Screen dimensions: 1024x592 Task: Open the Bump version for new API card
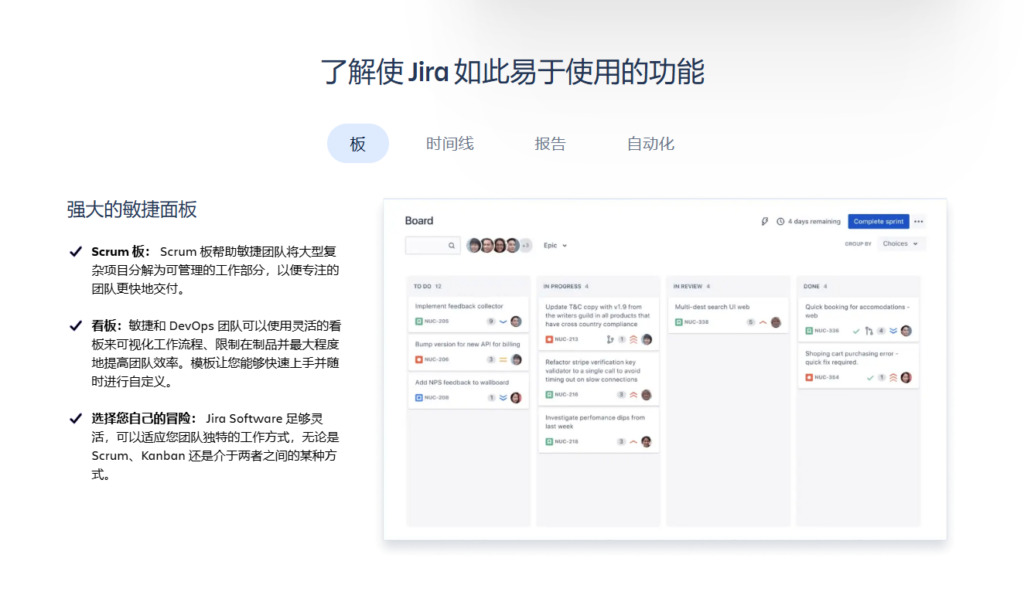click(468, 352)
